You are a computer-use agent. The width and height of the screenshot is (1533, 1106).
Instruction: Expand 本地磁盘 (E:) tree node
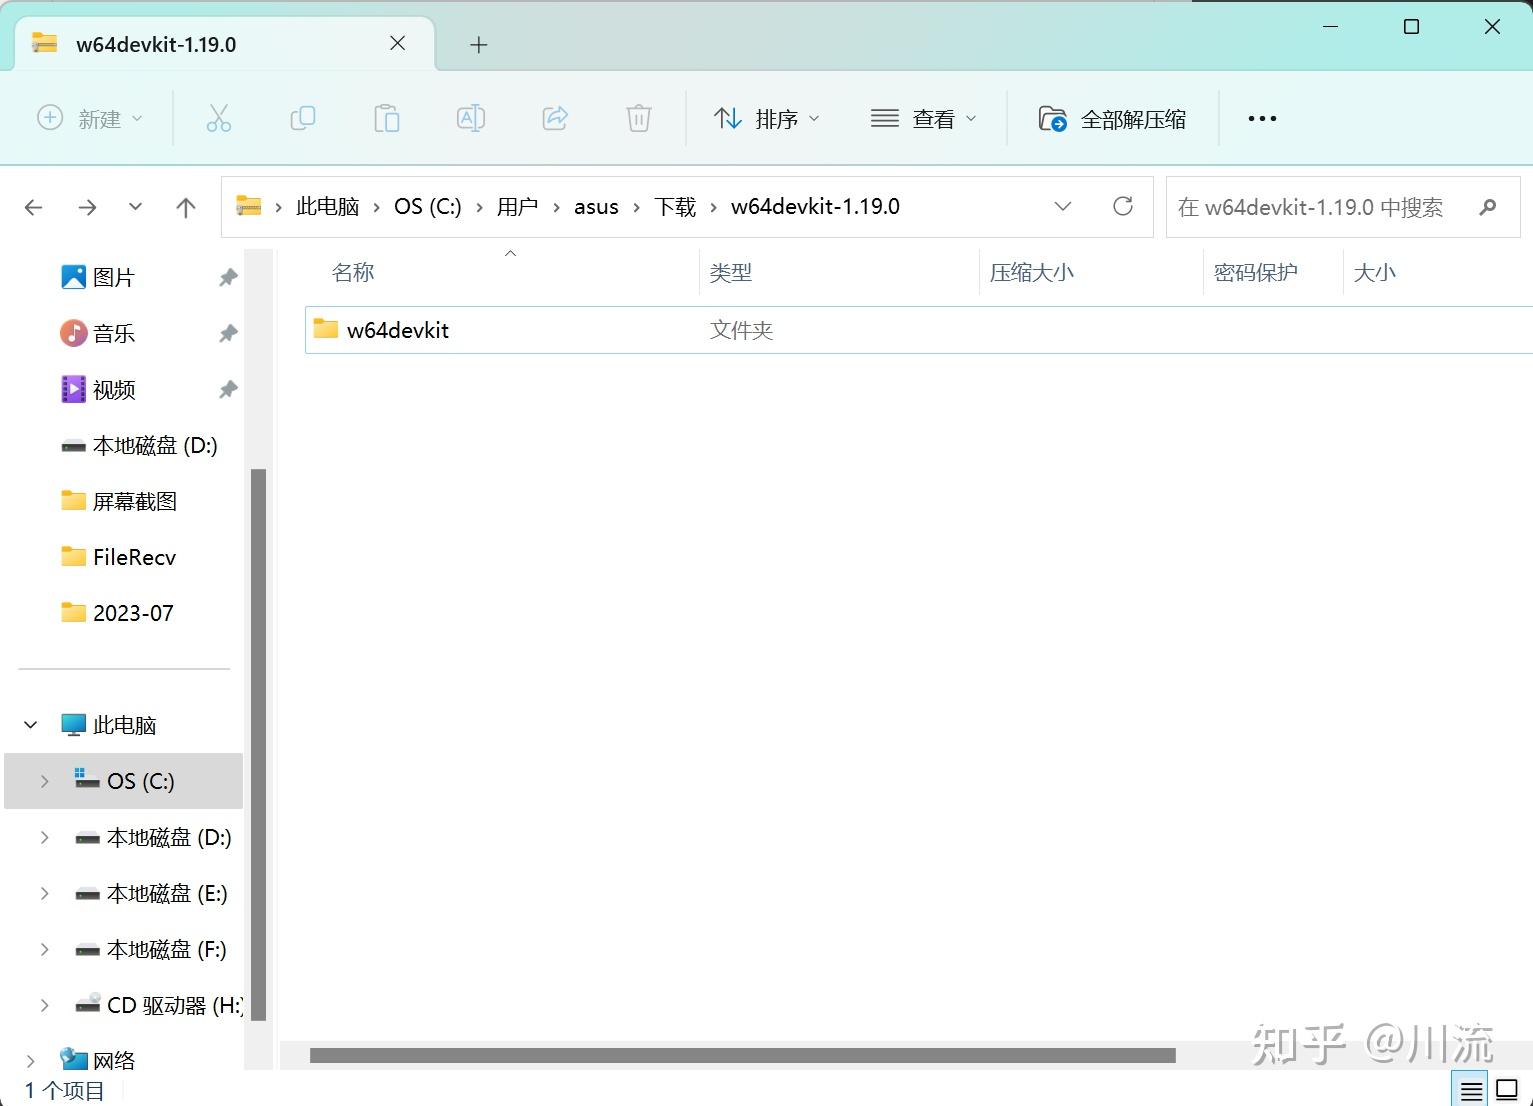tap(44, 893)
